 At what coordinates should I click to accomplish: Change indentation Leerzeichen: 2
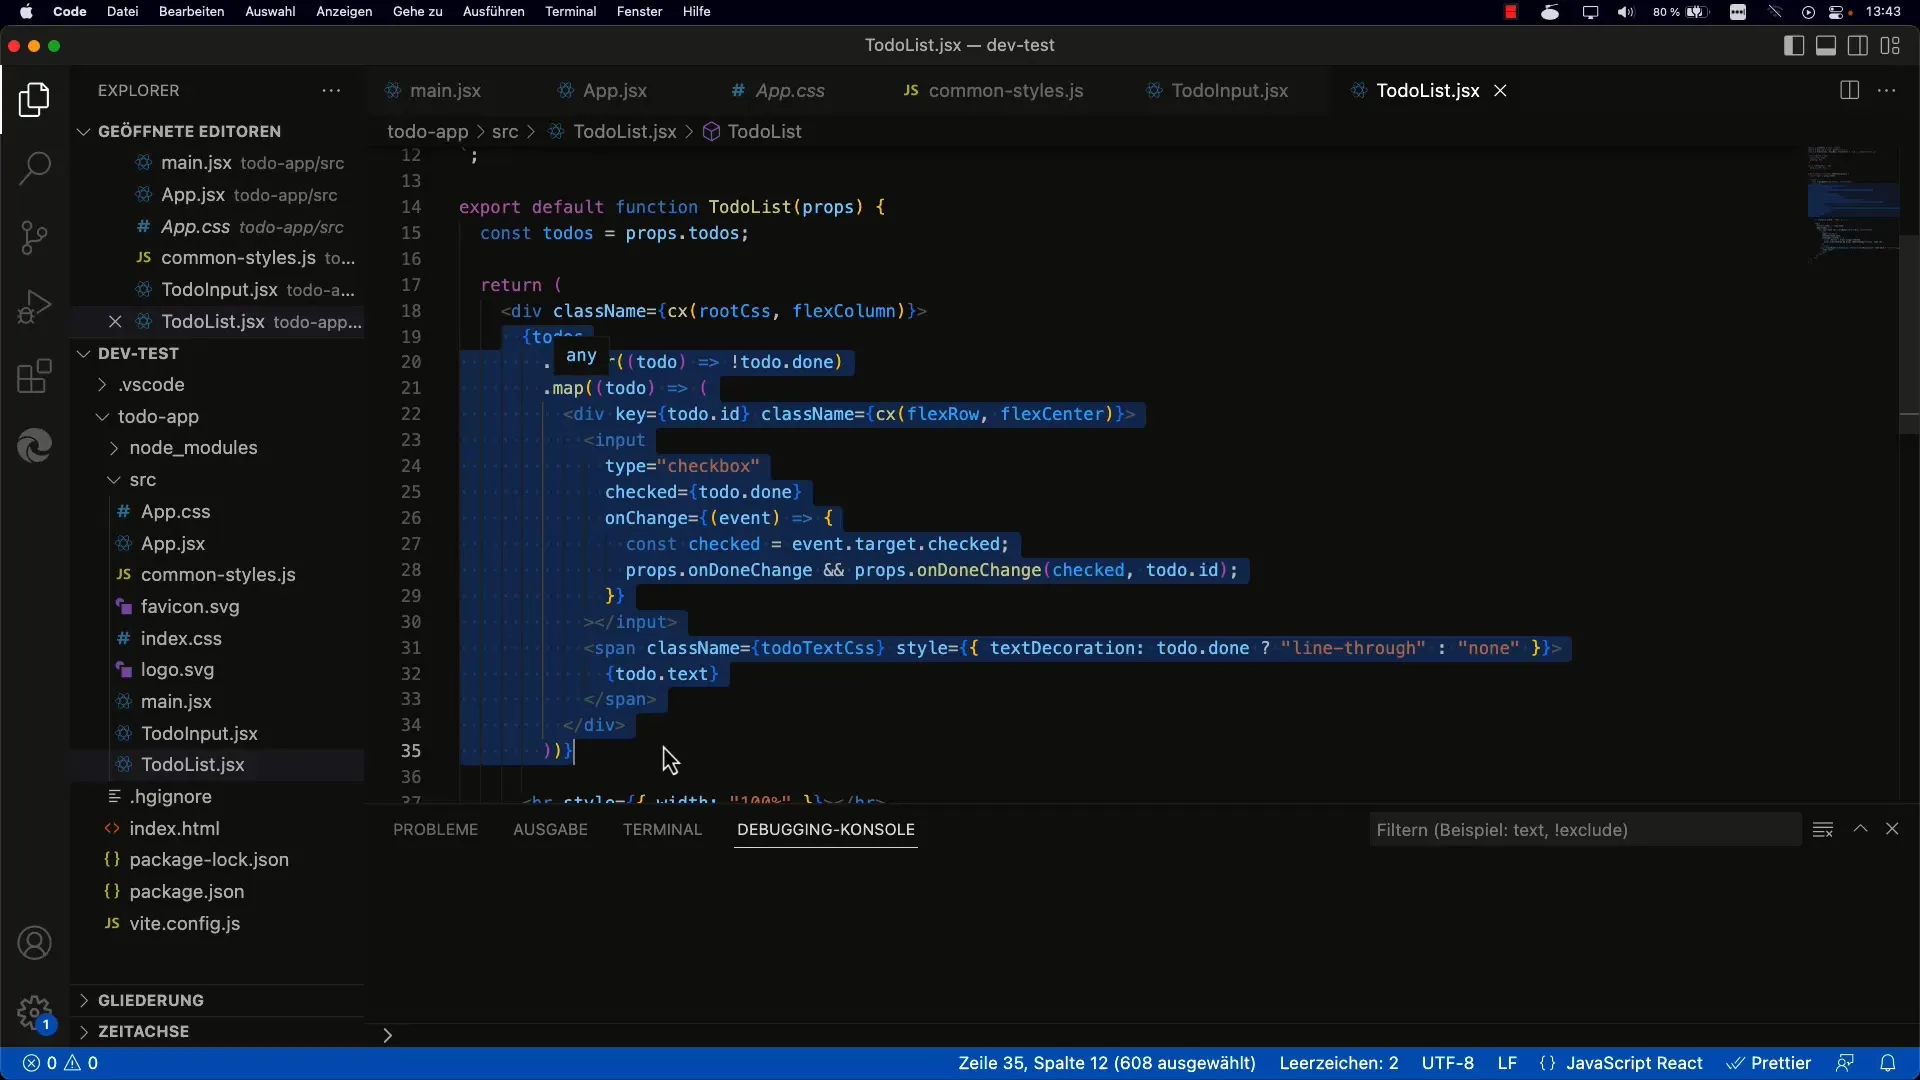(x=1339, y=1063)
